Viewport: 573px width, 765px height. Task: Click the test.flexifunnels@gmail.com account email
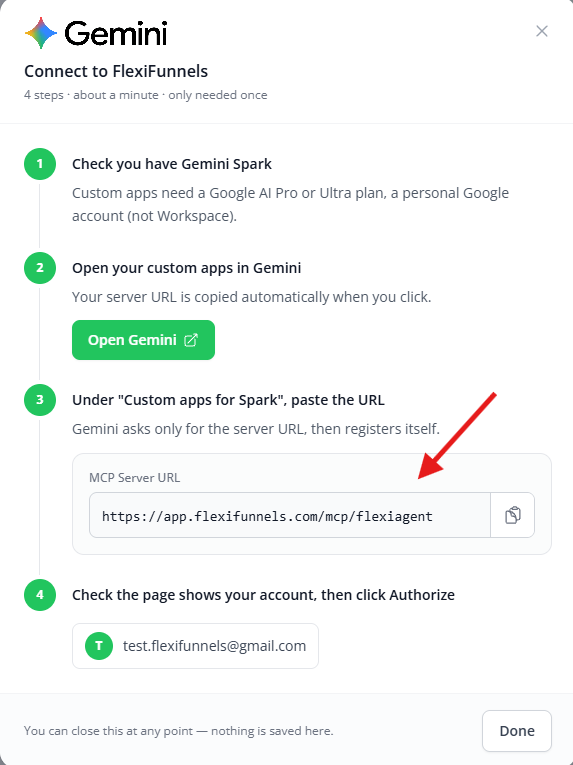tap(214, 646)
